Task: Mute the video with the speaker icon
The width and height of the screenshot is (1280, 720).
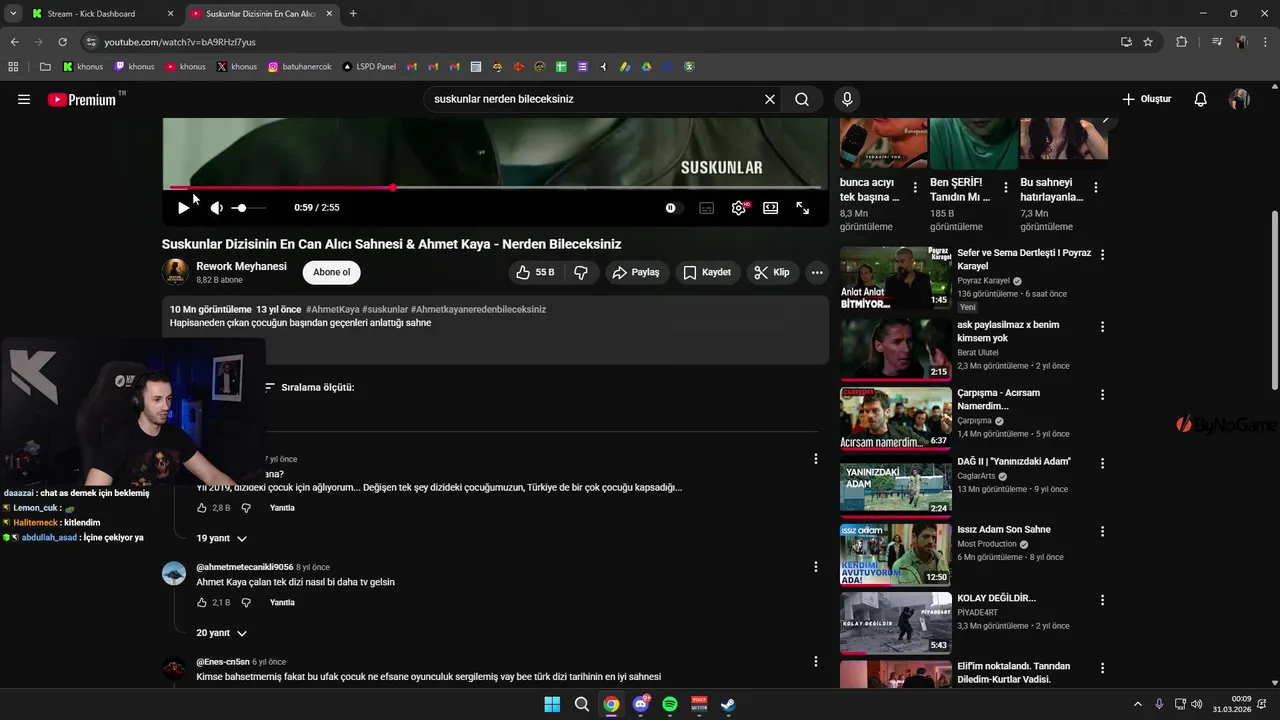Action: coord(216,208)
